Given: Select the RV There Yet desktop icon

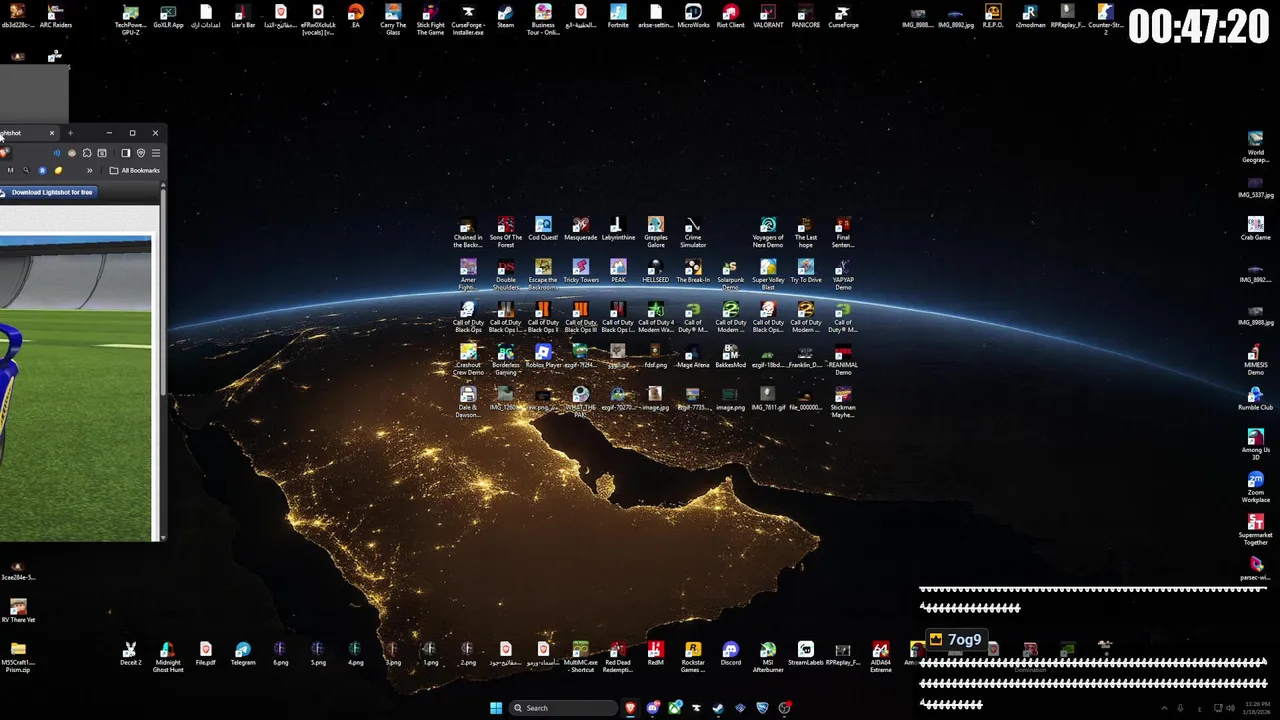Looking at the screenshot, I should (x=18, y=611).
